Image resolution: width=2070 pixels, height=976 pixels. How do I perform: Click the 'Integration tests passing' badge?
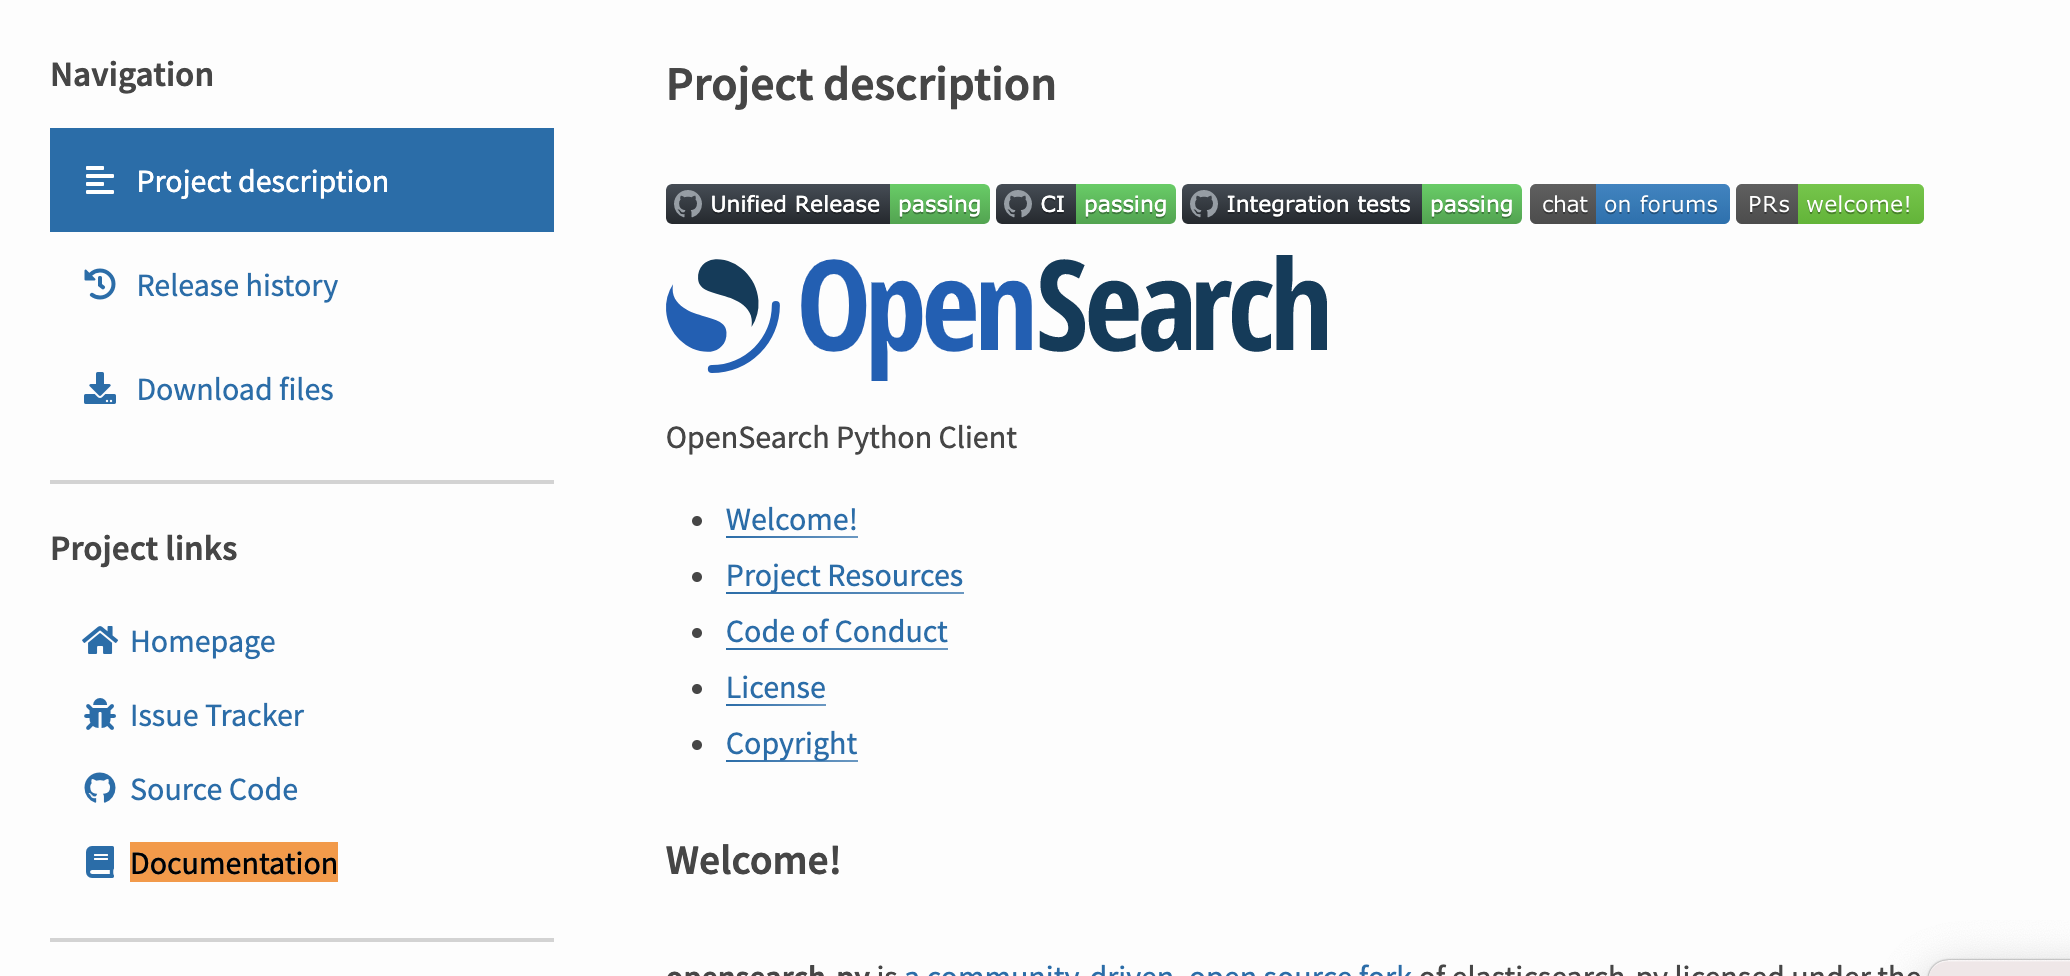(1351, 203)
